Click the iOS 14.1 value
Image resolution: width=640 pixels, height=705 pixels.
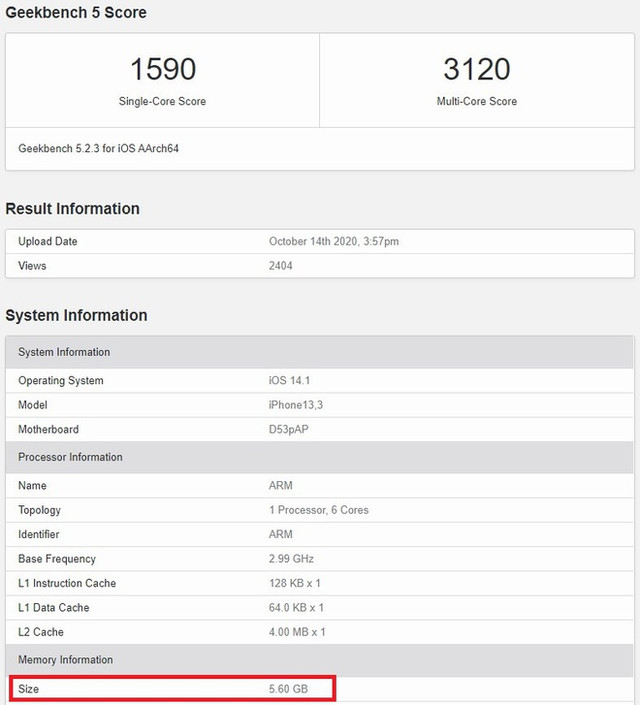(289, 381)
